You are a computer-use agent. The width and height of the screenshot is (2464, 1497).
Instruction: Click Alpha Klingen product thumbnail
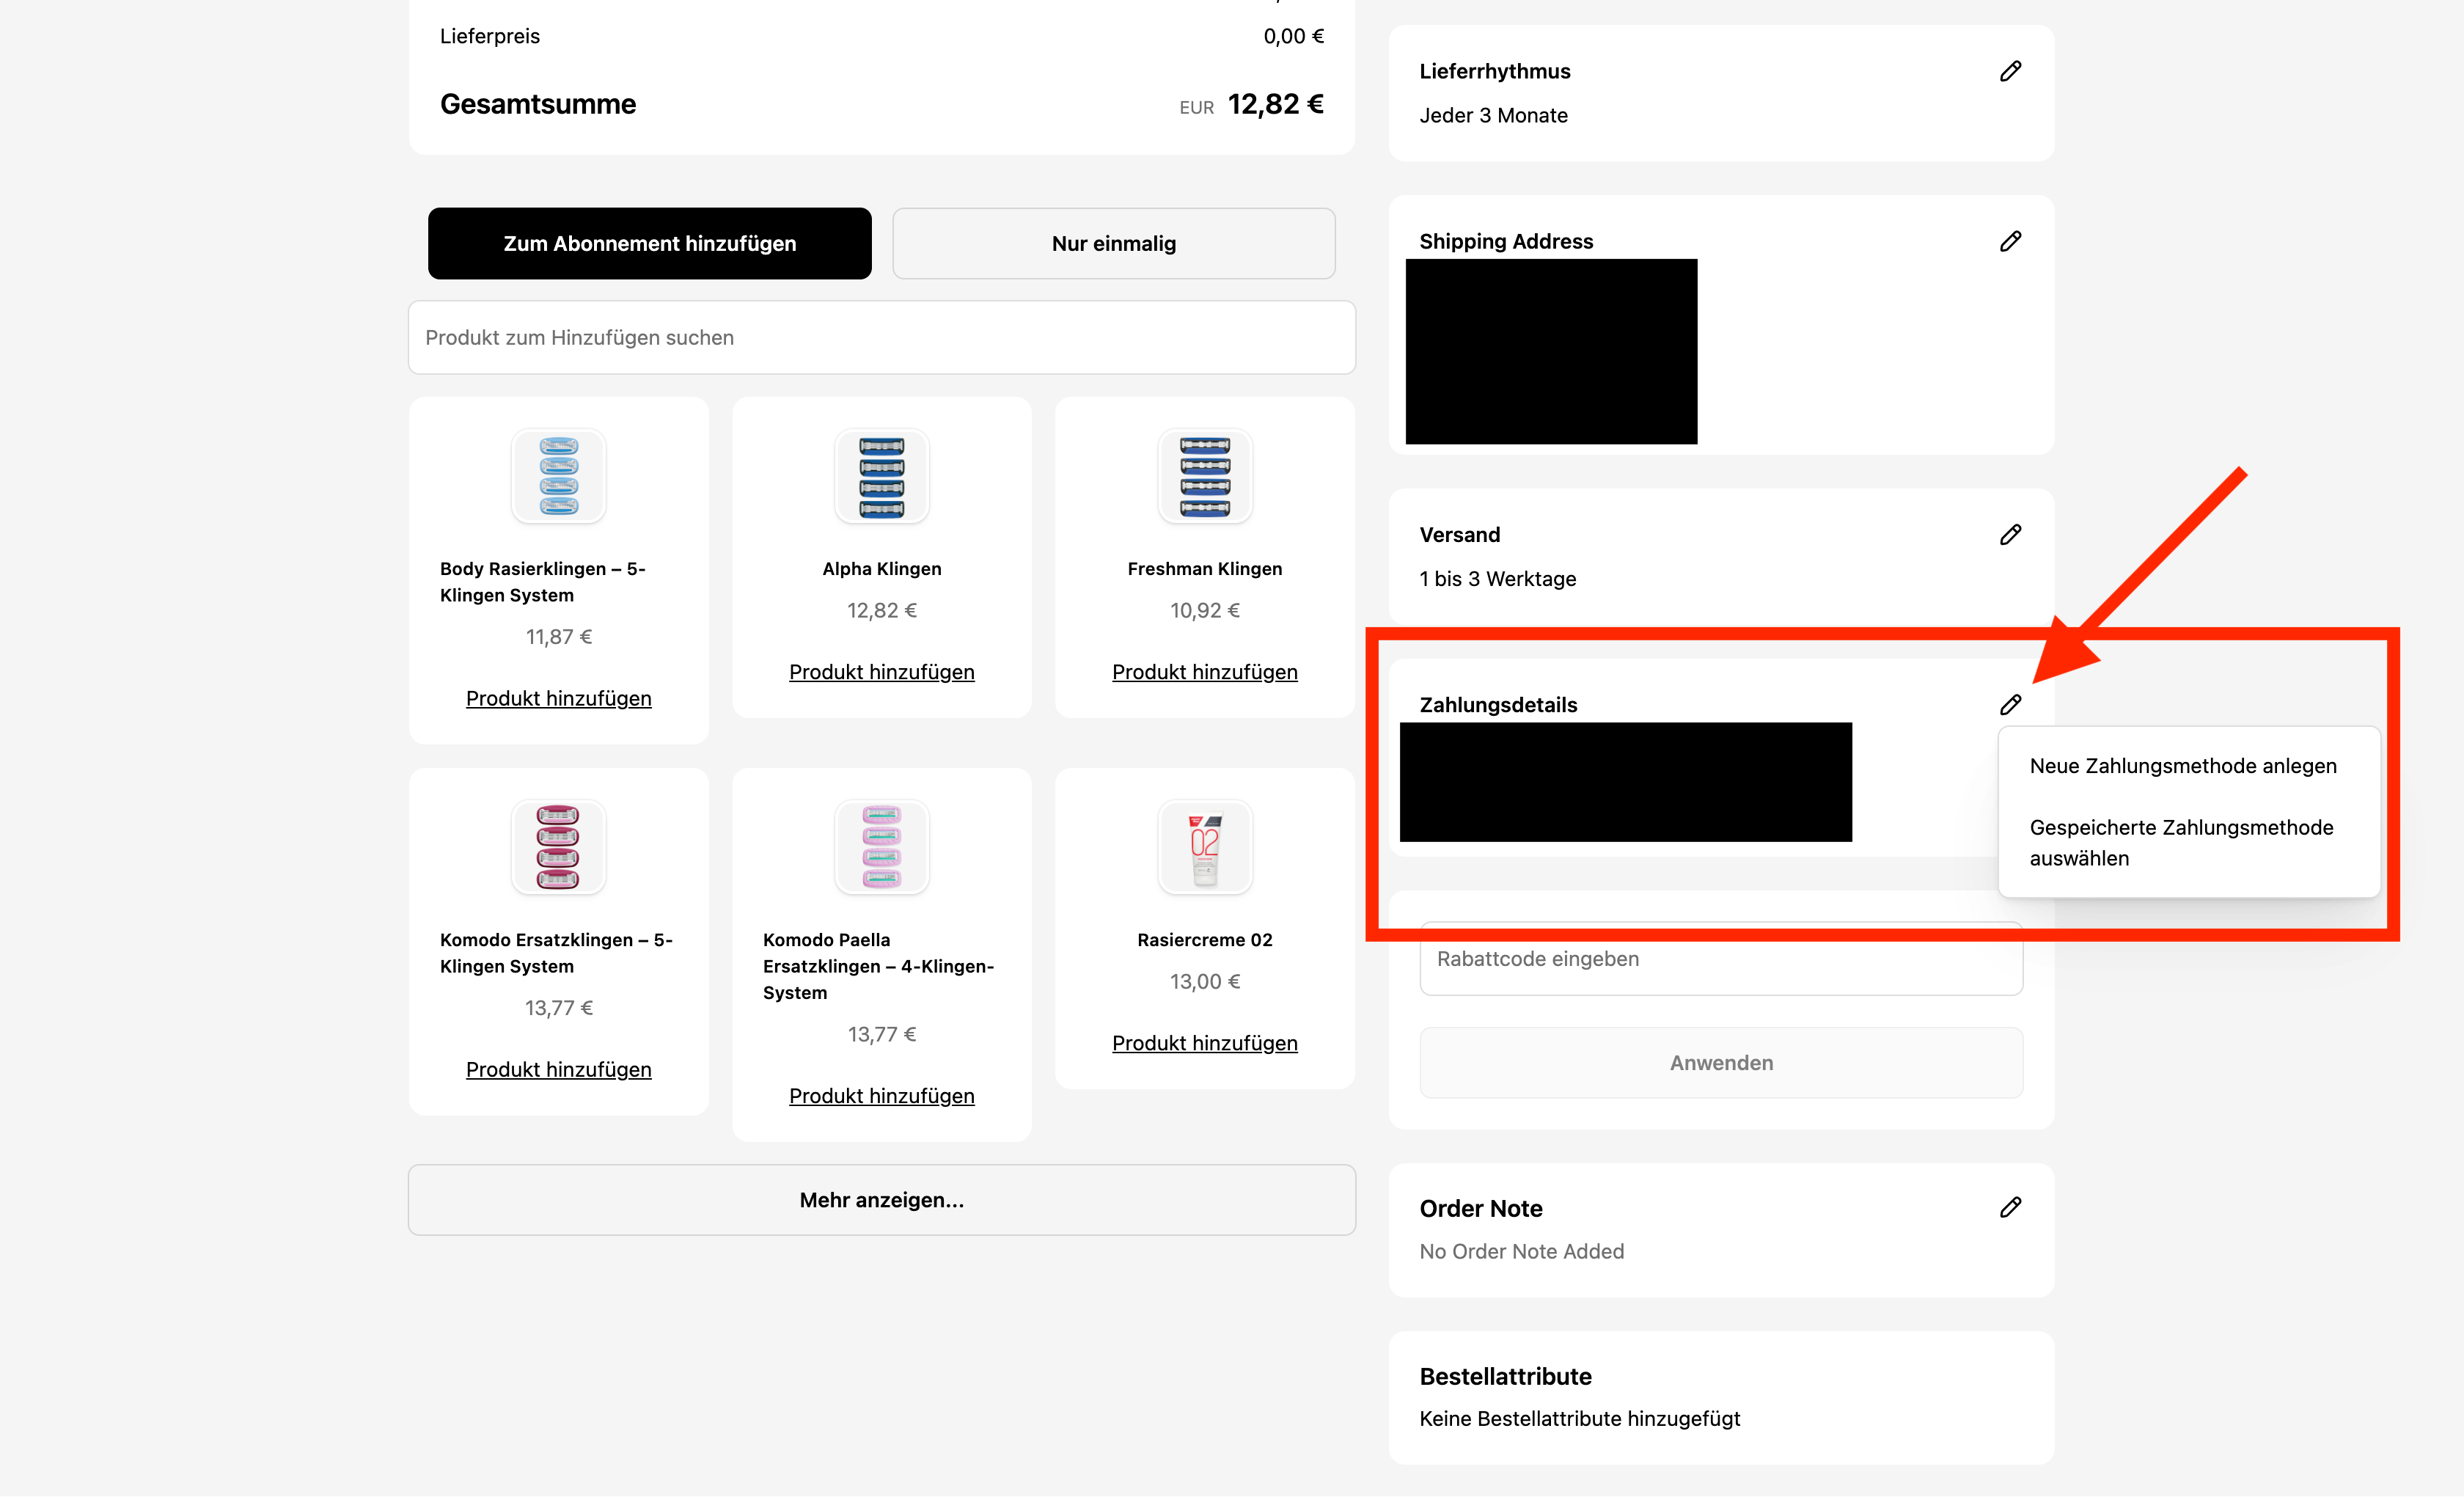tap(881, 476)
